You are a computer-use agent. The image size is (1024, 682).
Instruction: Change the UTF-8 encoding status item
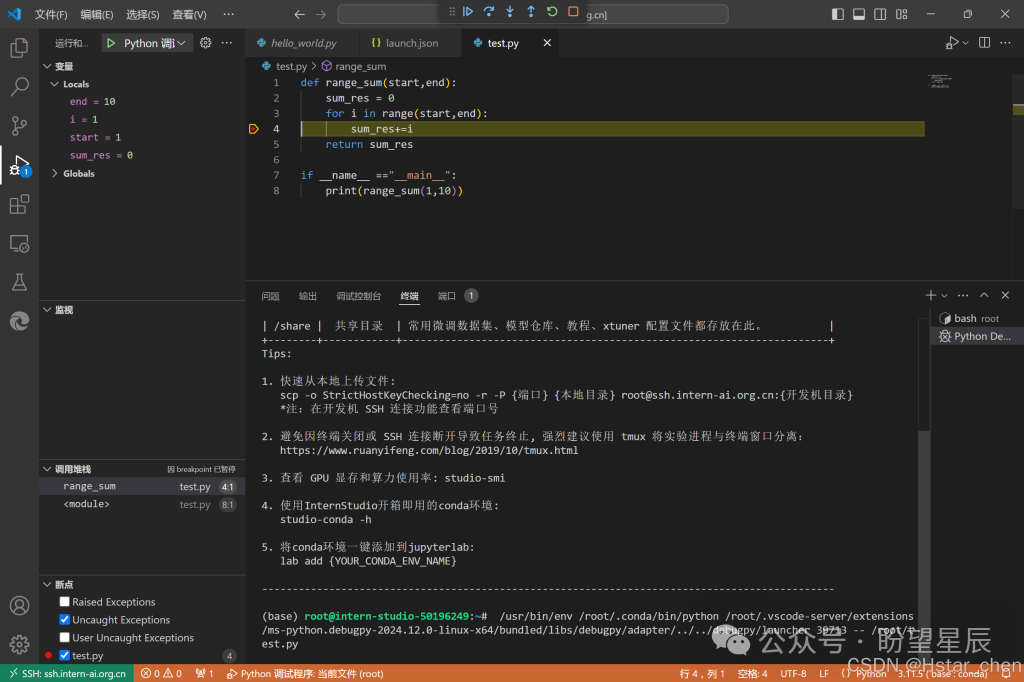pos(793,674)
